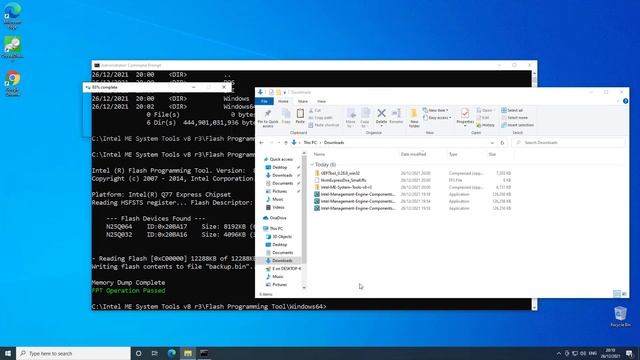Viewport: 640px width, 360px height.
Task: Open Microsoft Edge desktop shortcut
Action: click(12, 16)
